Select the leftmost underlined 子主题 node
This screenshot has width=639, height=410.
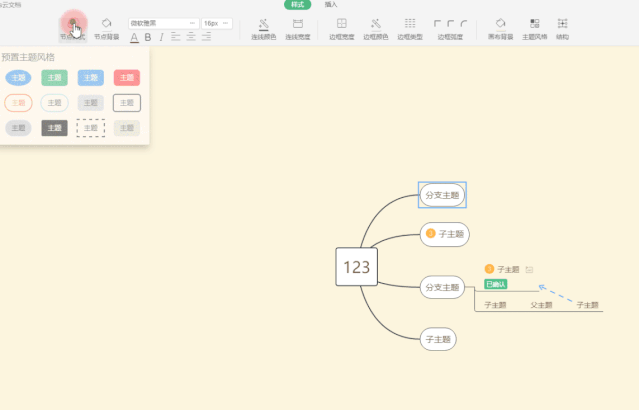(495, 305)
